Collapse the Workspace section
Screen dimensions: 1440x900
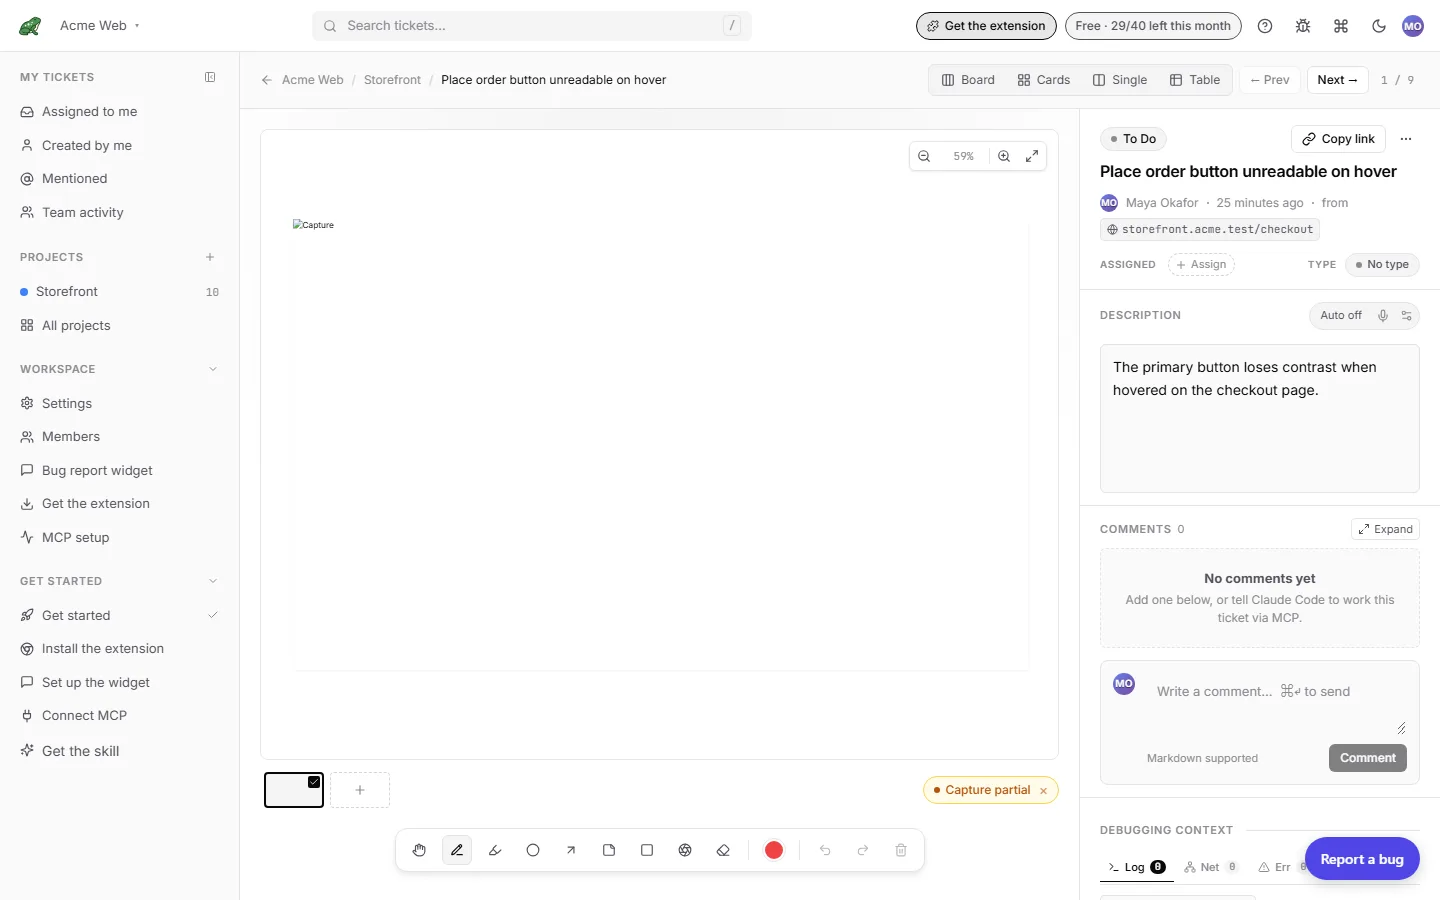pos(213,369)
